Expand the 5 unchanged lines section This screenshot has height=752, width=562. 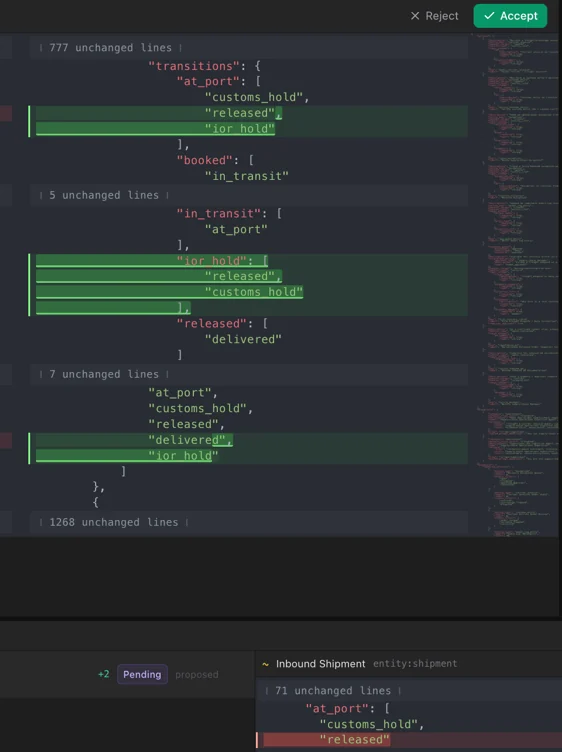(x=248, y=195)
